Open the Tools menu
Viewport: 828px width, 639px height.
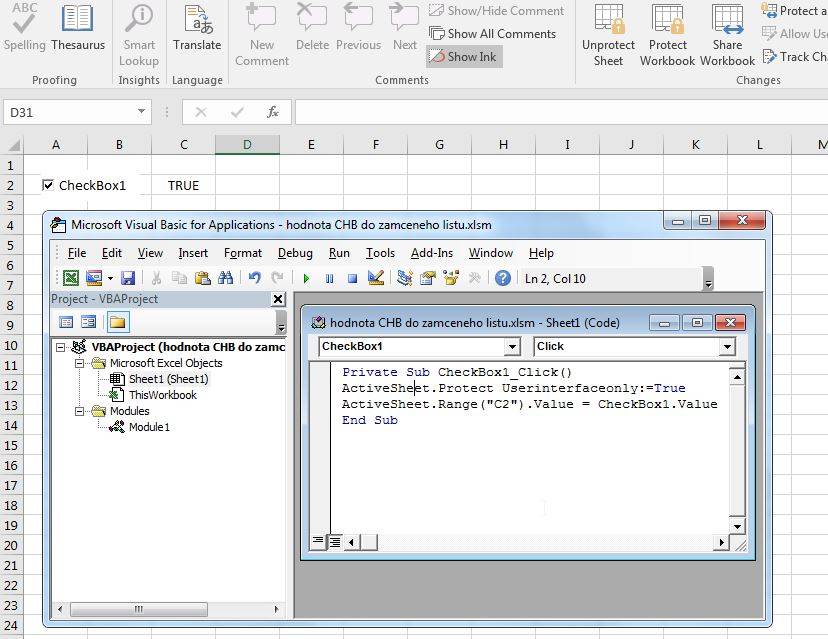click(380, 253)
